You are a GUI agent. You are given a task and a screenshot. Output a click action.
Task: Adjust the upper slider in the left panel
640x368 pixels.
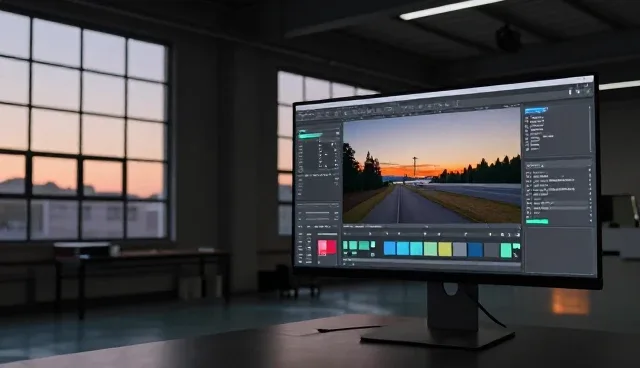(x=317, y=213)
